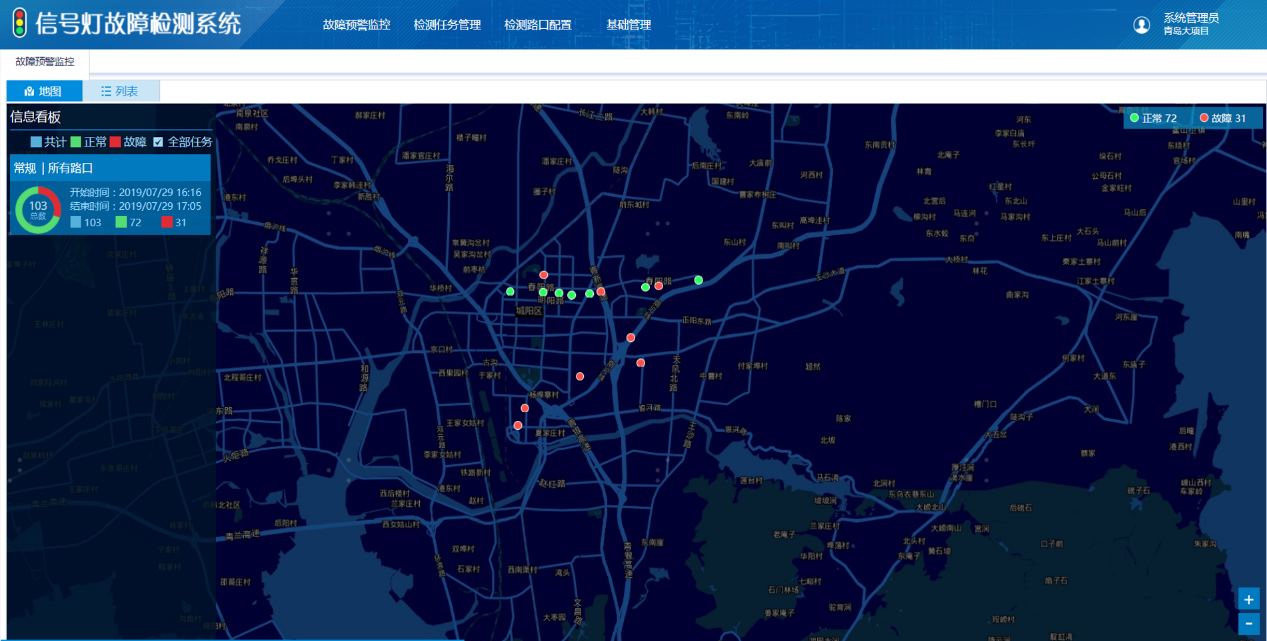Click the red marker above 春阳路
The width and height of the screenshot is (1267, 641).
(544, 275)
